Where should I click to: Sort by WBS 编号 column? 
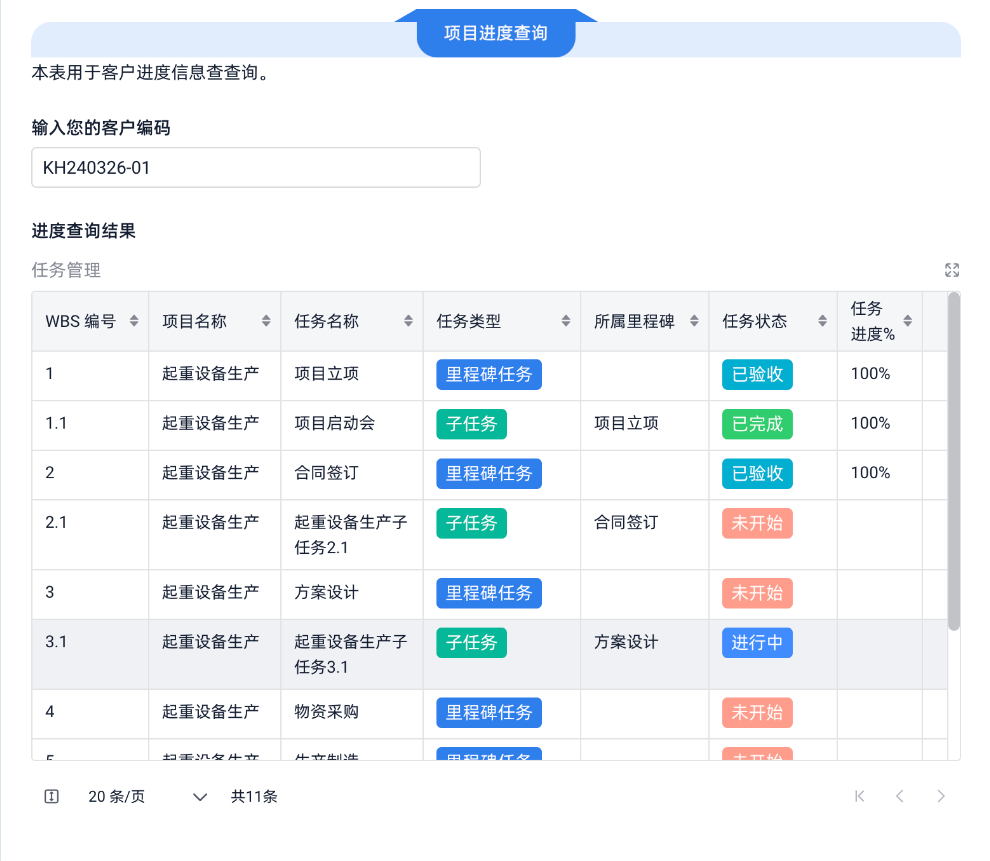134,321
